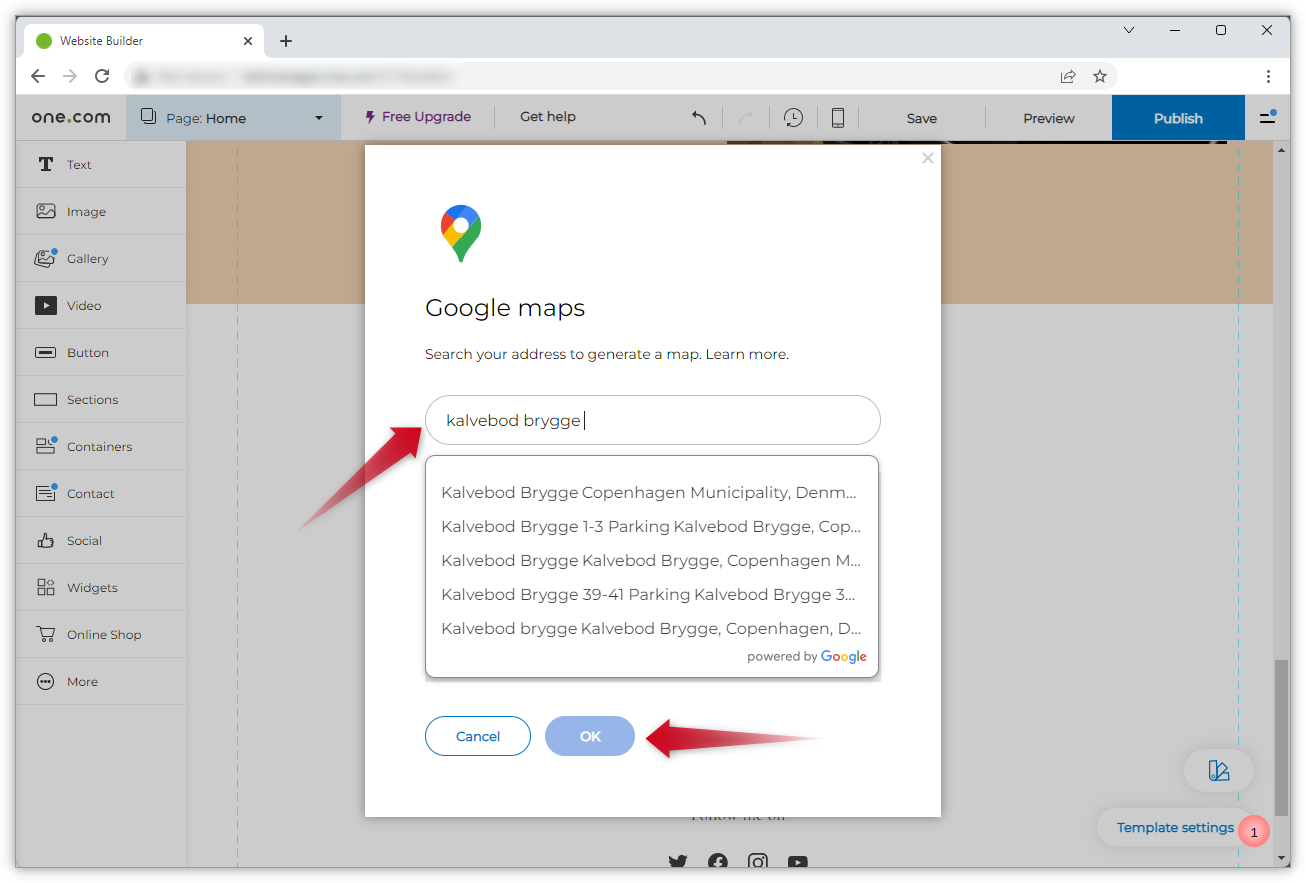Open the Gallery component in sidebar

[x=101, y=259]
